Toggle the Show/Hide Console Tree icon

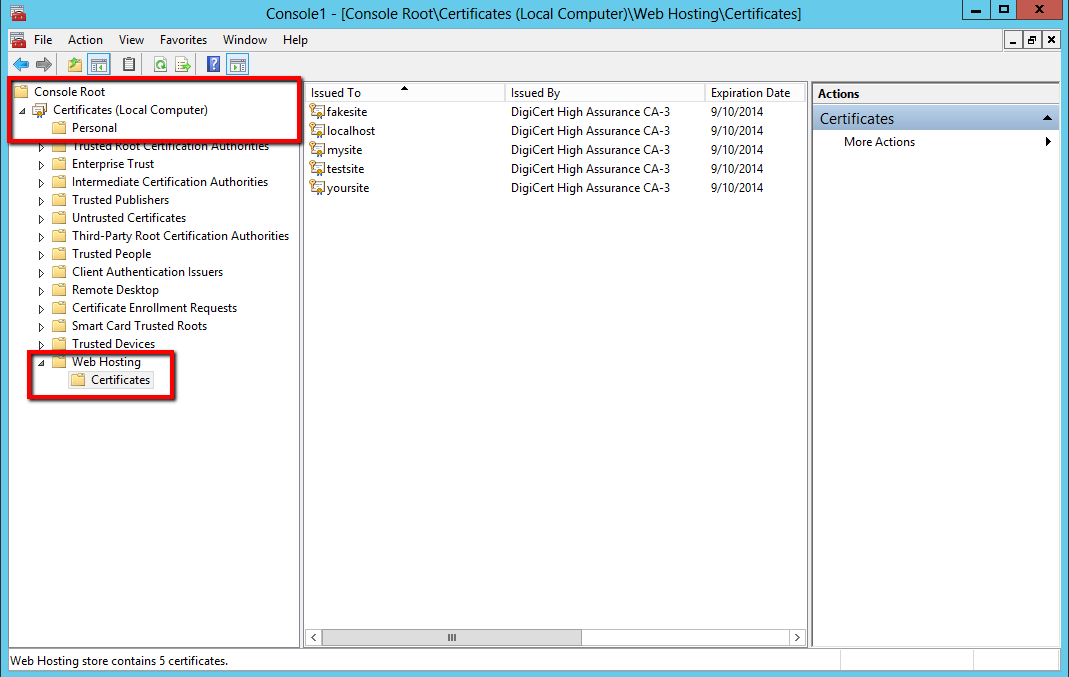pyautogui.click(x=98, y=65)
